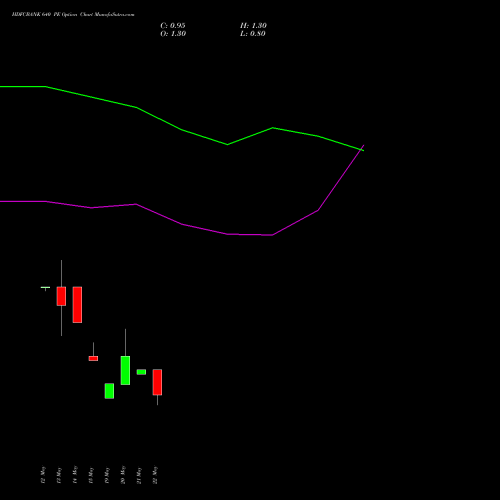Image resolution: width=500 pixels, height=500 pixels.
Task: Click the '13 May' date label
Action: pyautogui.click(x=59, y=475)
